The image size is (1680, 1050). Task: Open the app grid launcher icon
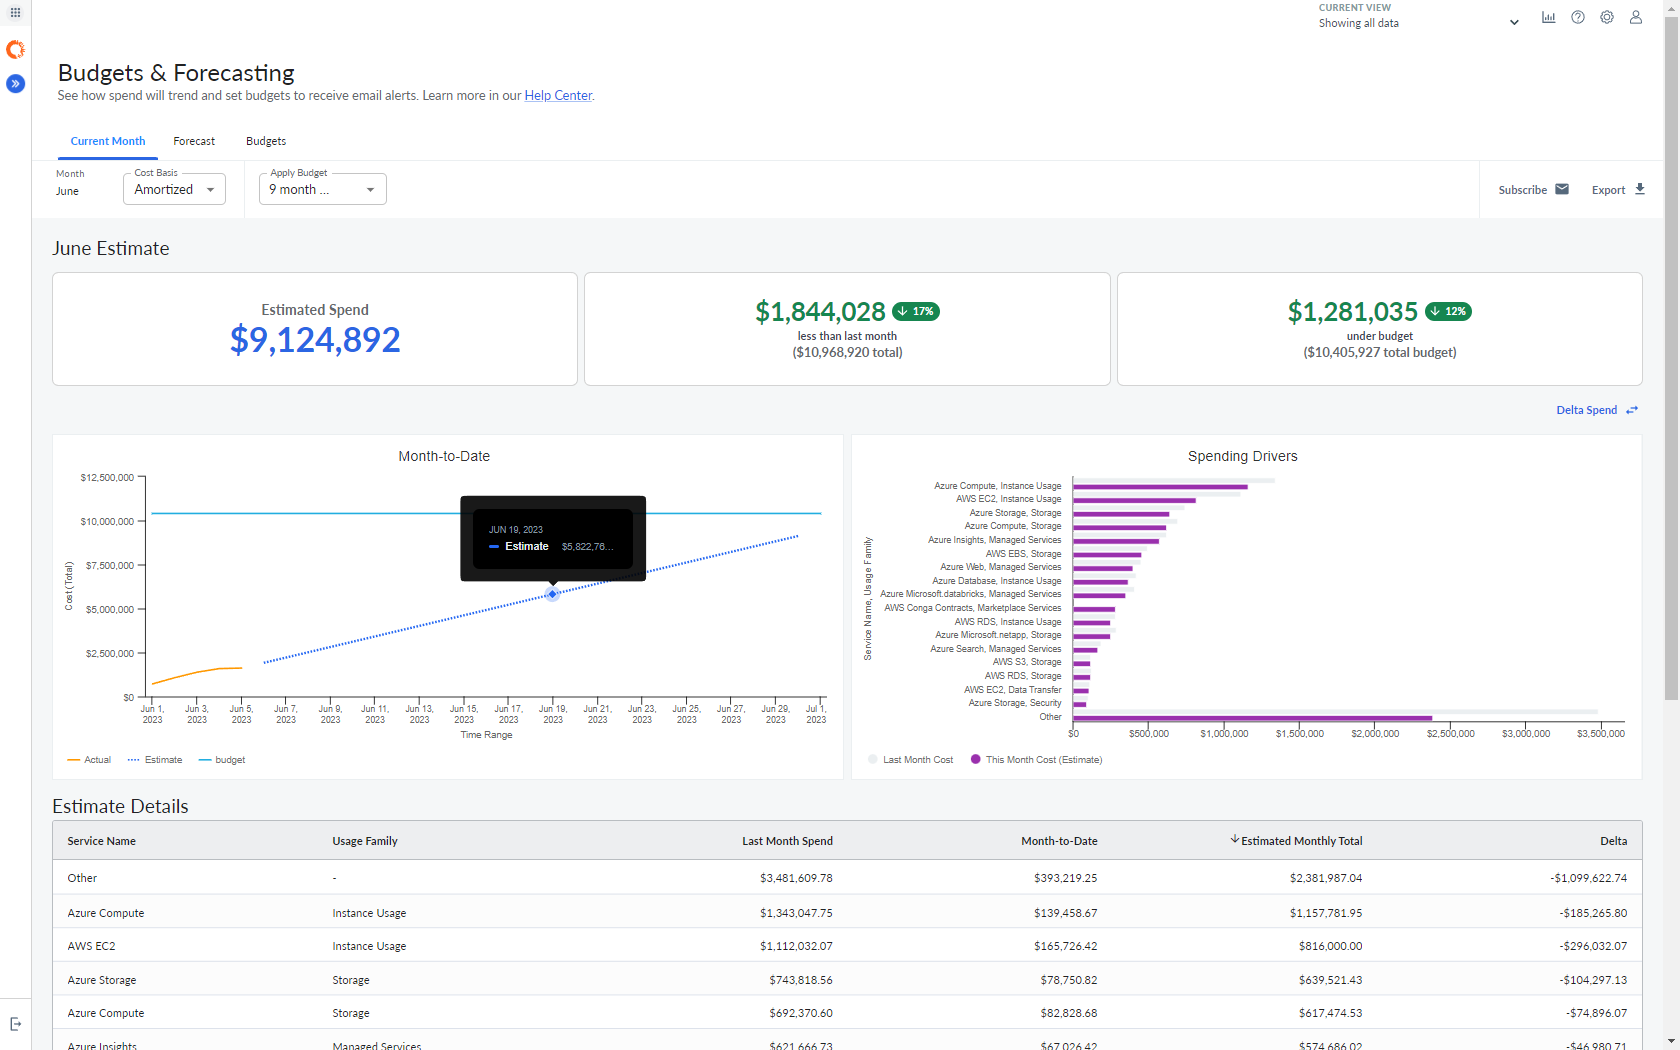point(15,12)
